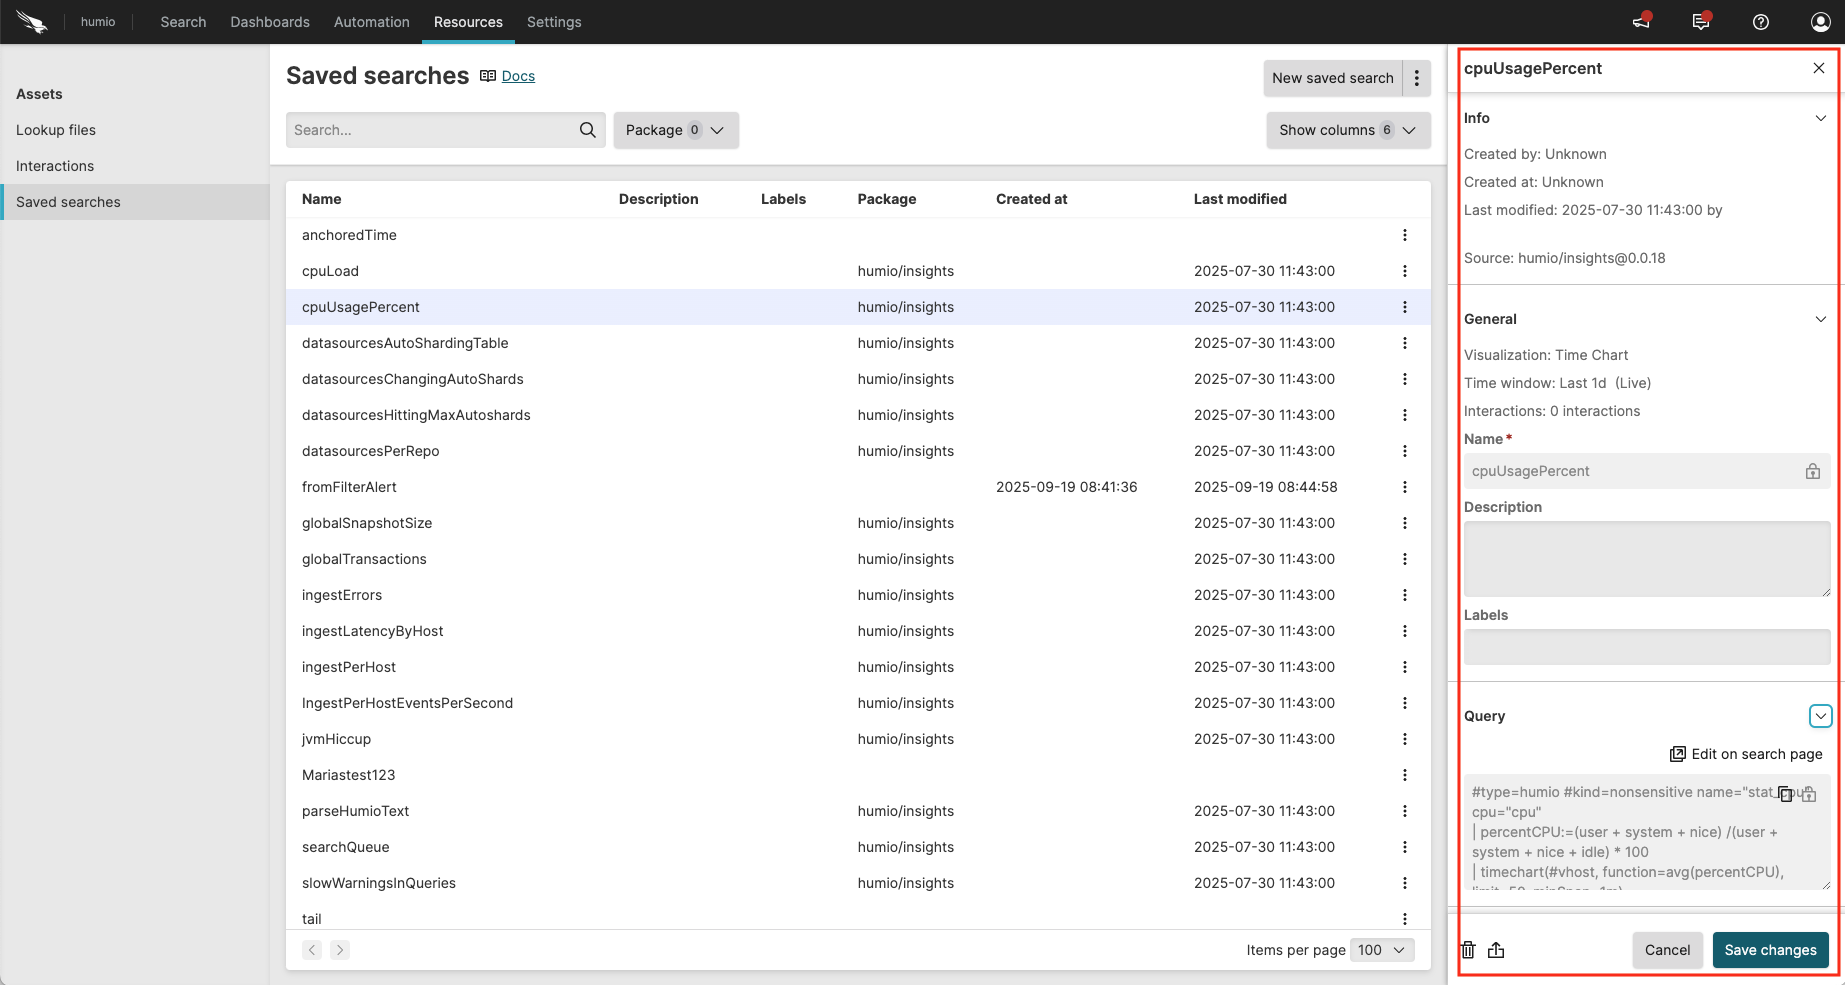
Task: Click into the Description text area
Action: [1647, 559]
